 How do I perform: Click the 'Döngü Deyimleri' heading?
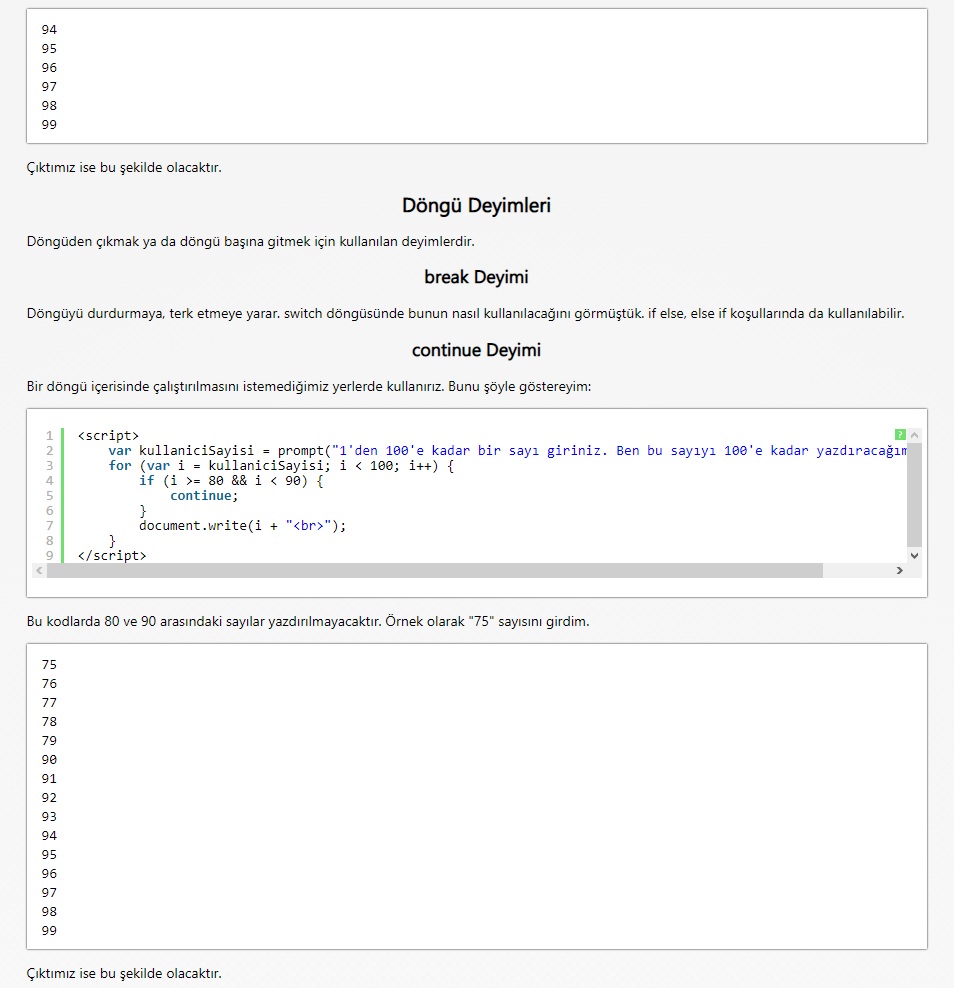tap(476, 205)
